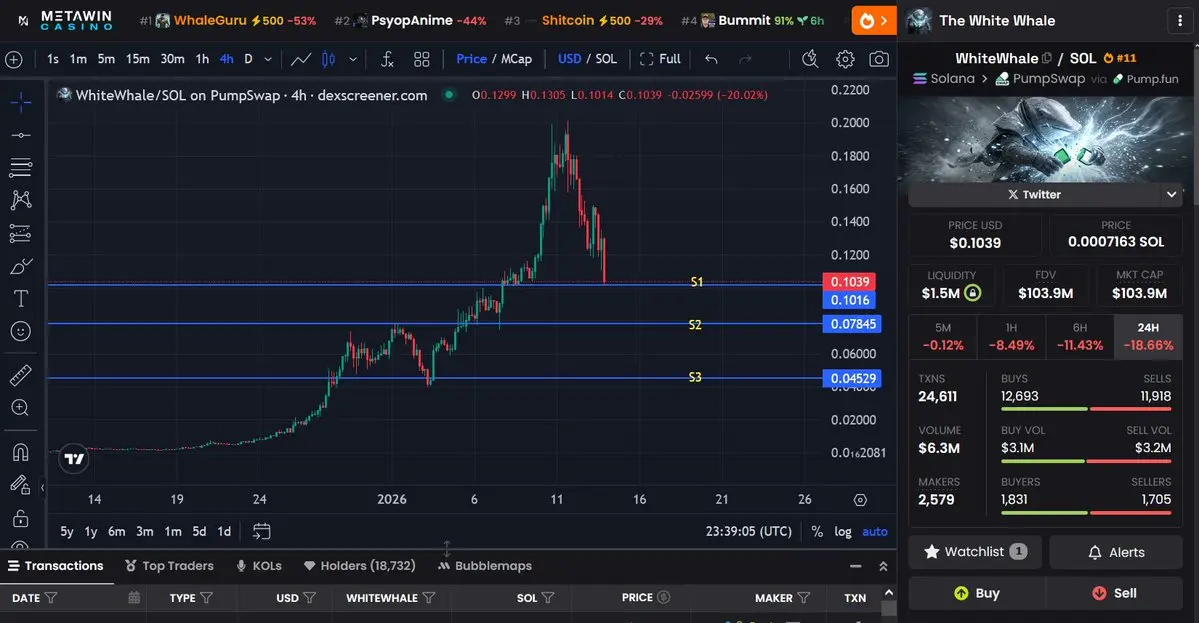Click the red Sell button
This screenshot has width=1199, height=623.
coord(1114,593)
